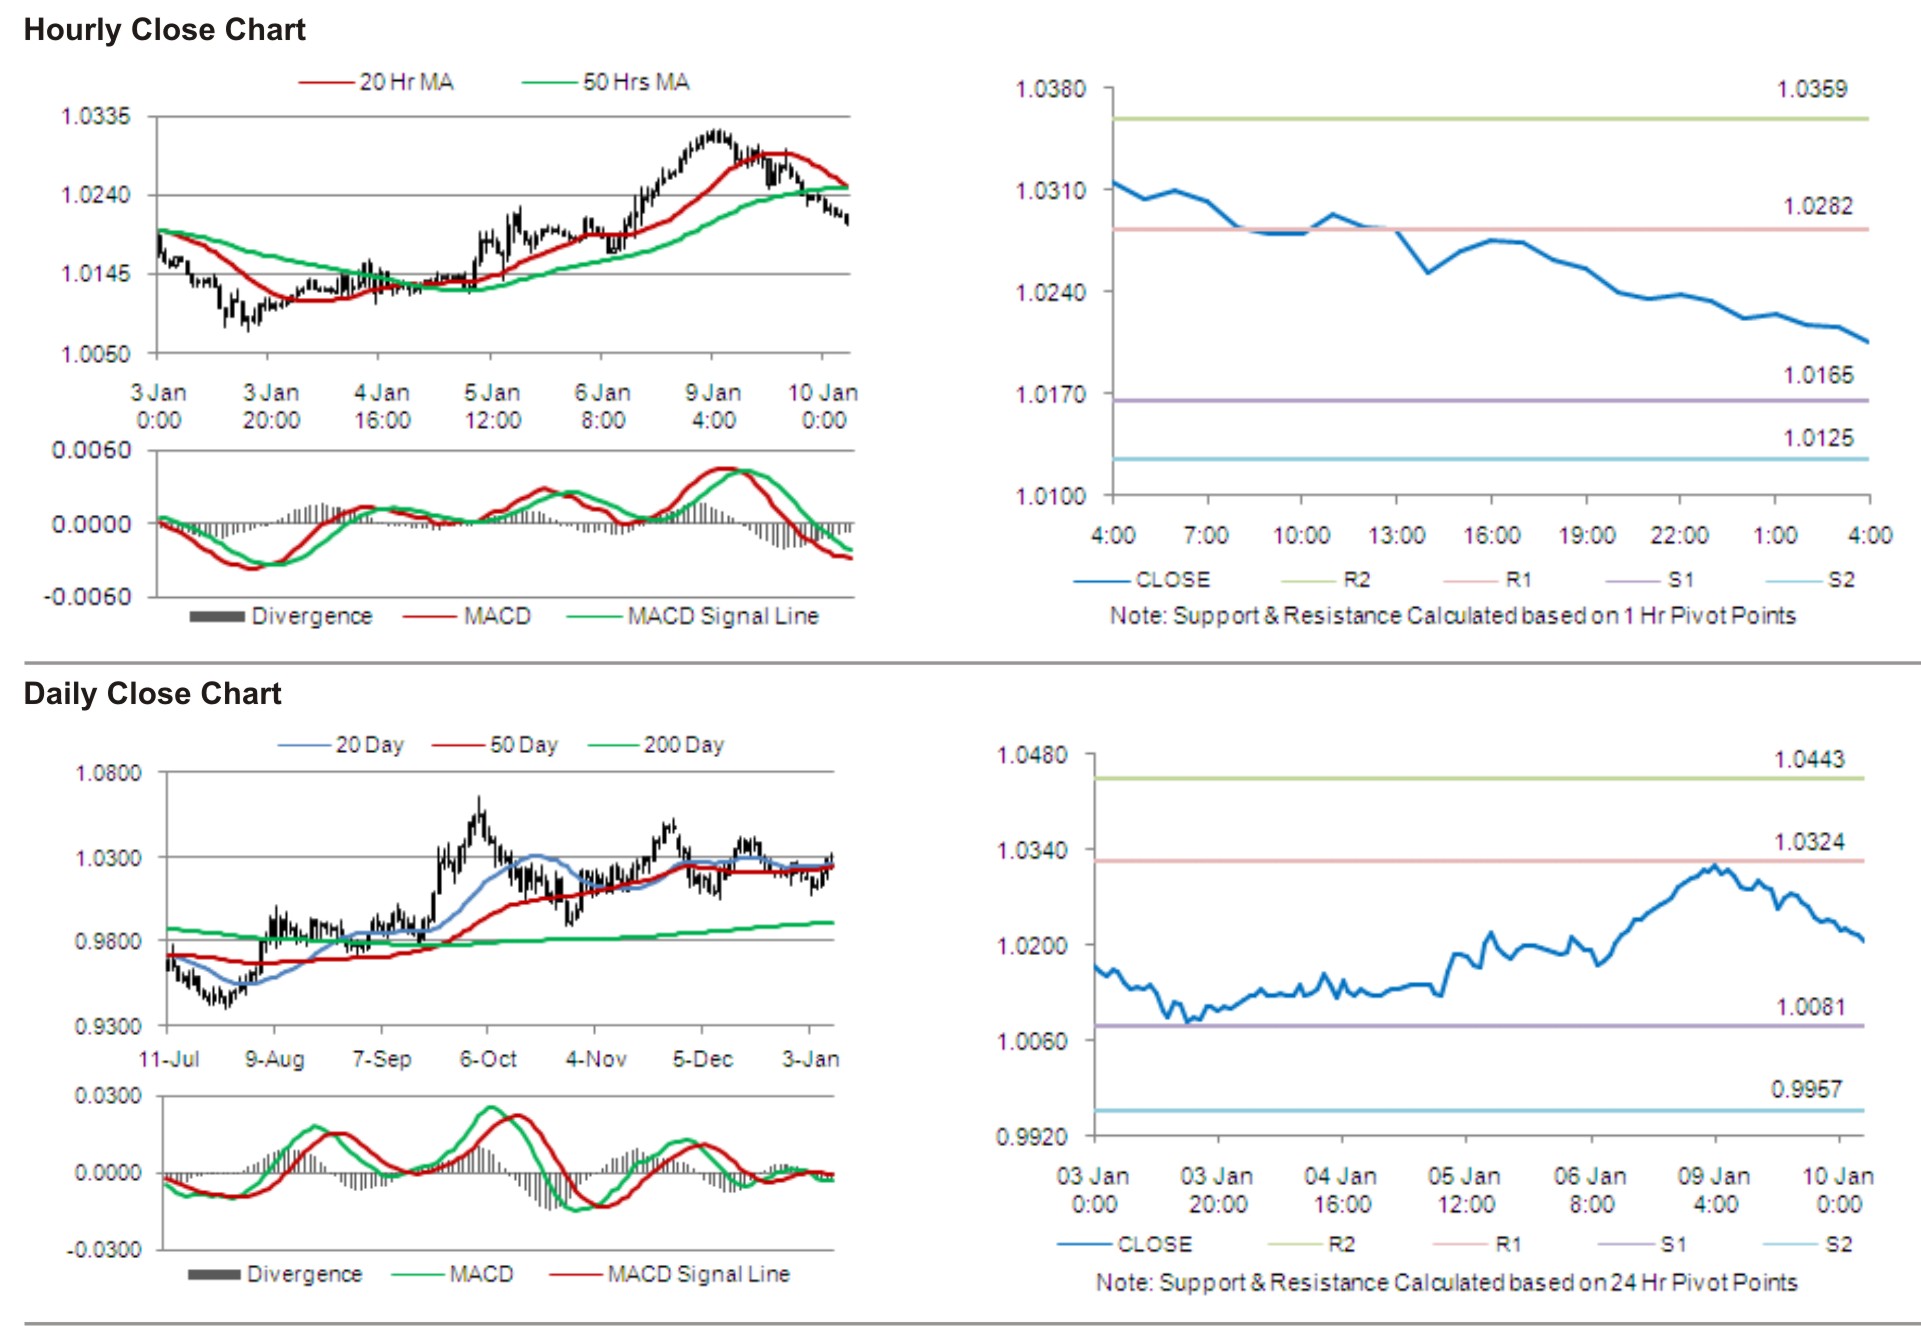
Task: Click the 1.0060 y-axis label
Action: pos(1033,1041)
